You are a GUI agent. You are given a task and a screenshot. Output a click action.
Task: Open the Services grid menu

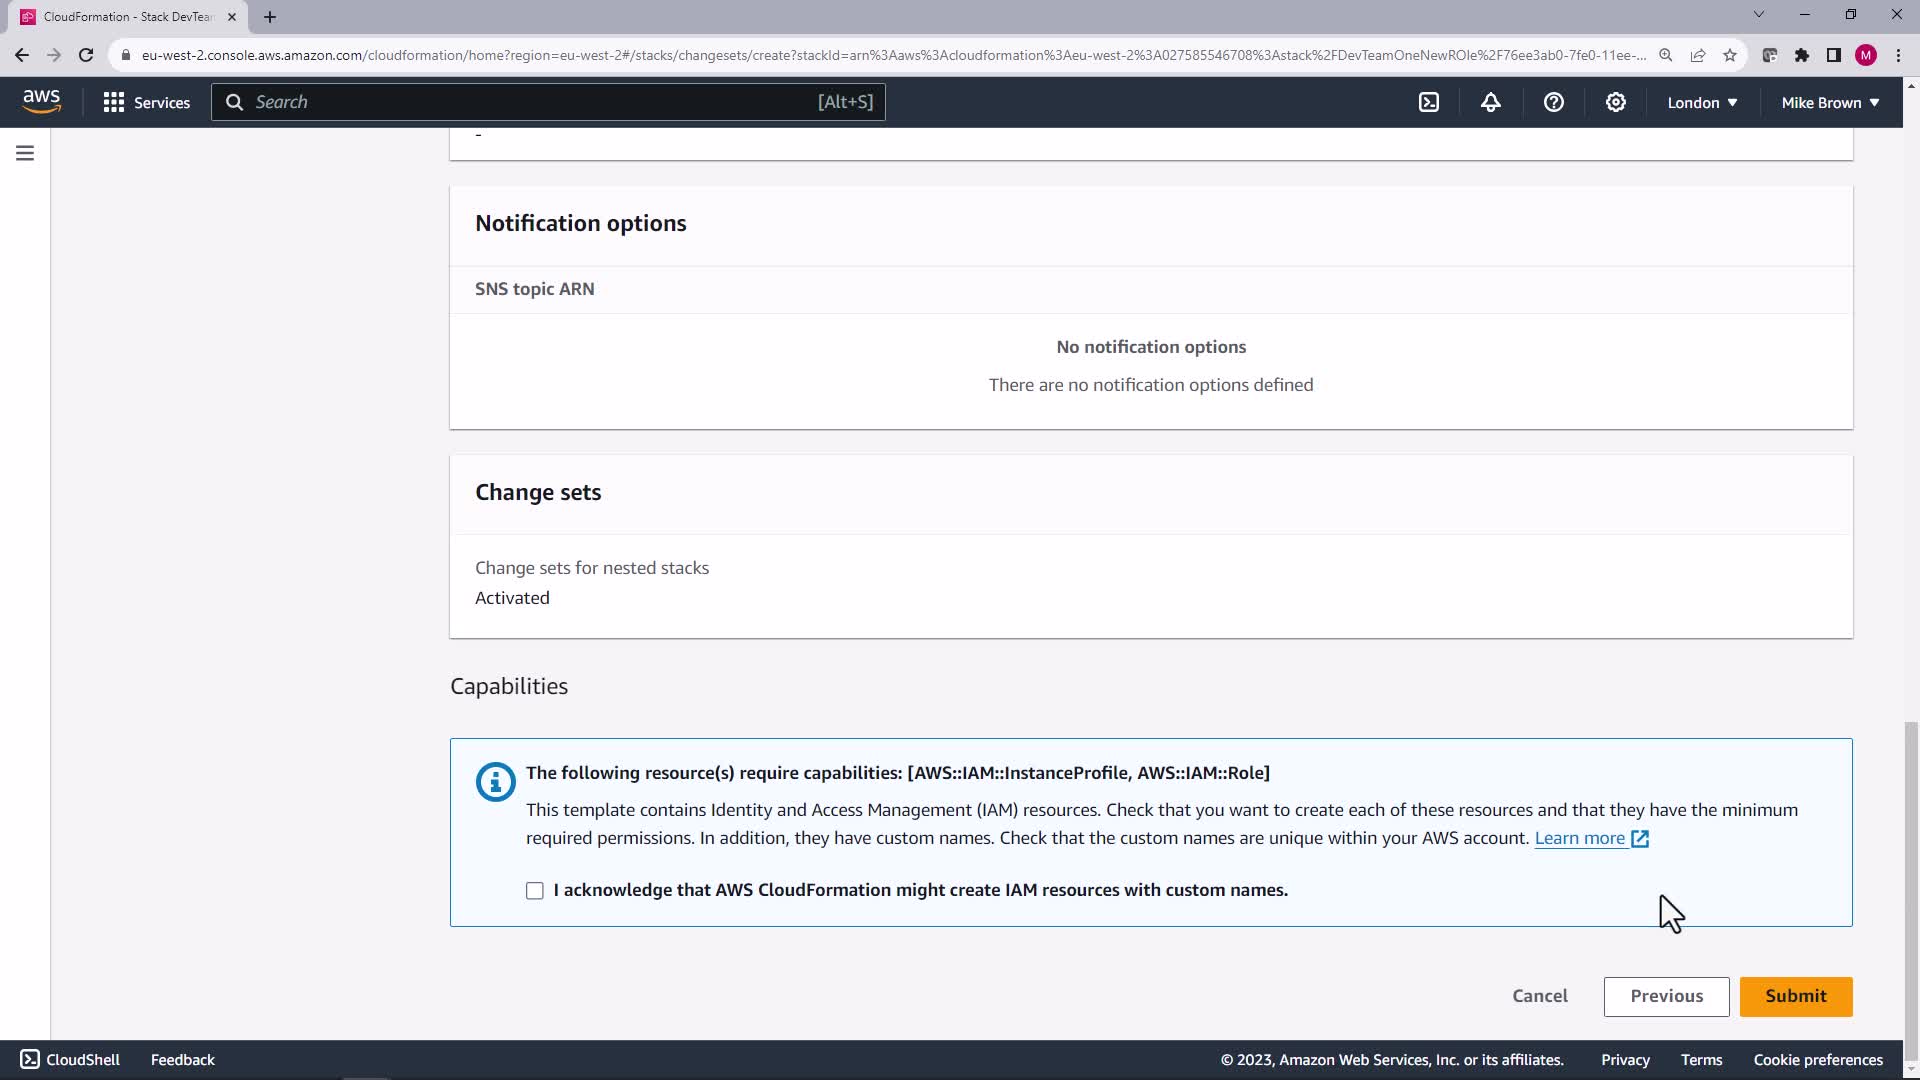pos(146,102)
